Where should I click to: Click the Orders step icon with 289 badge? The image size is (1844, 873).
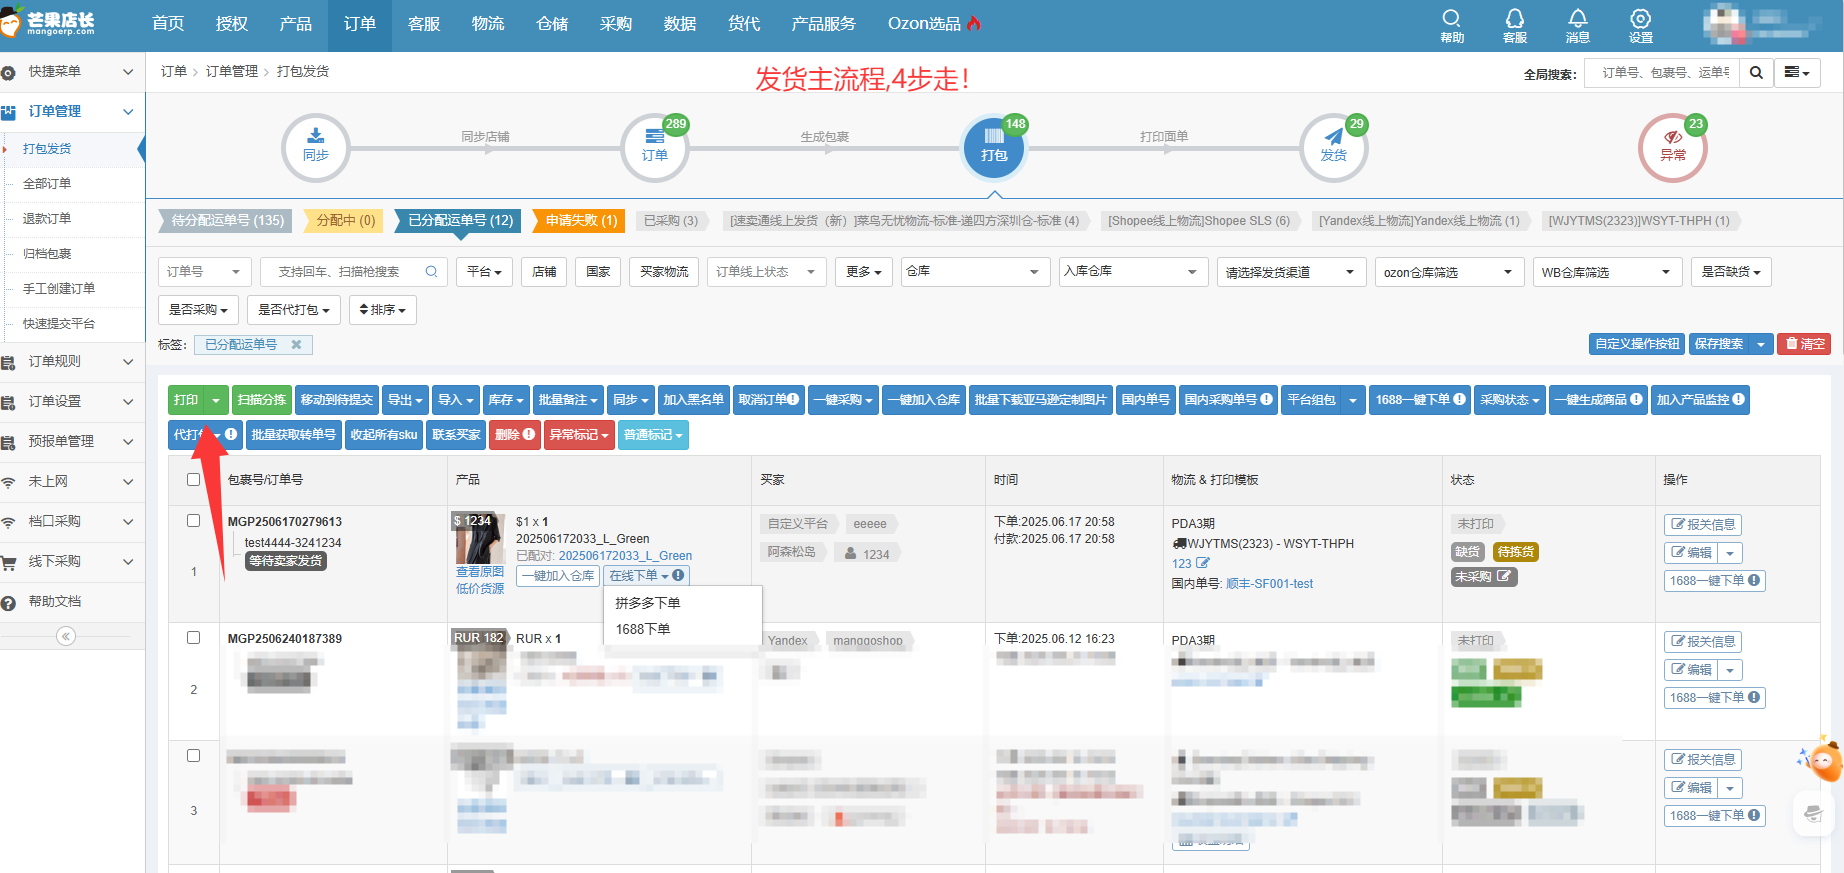pos(654,147)
